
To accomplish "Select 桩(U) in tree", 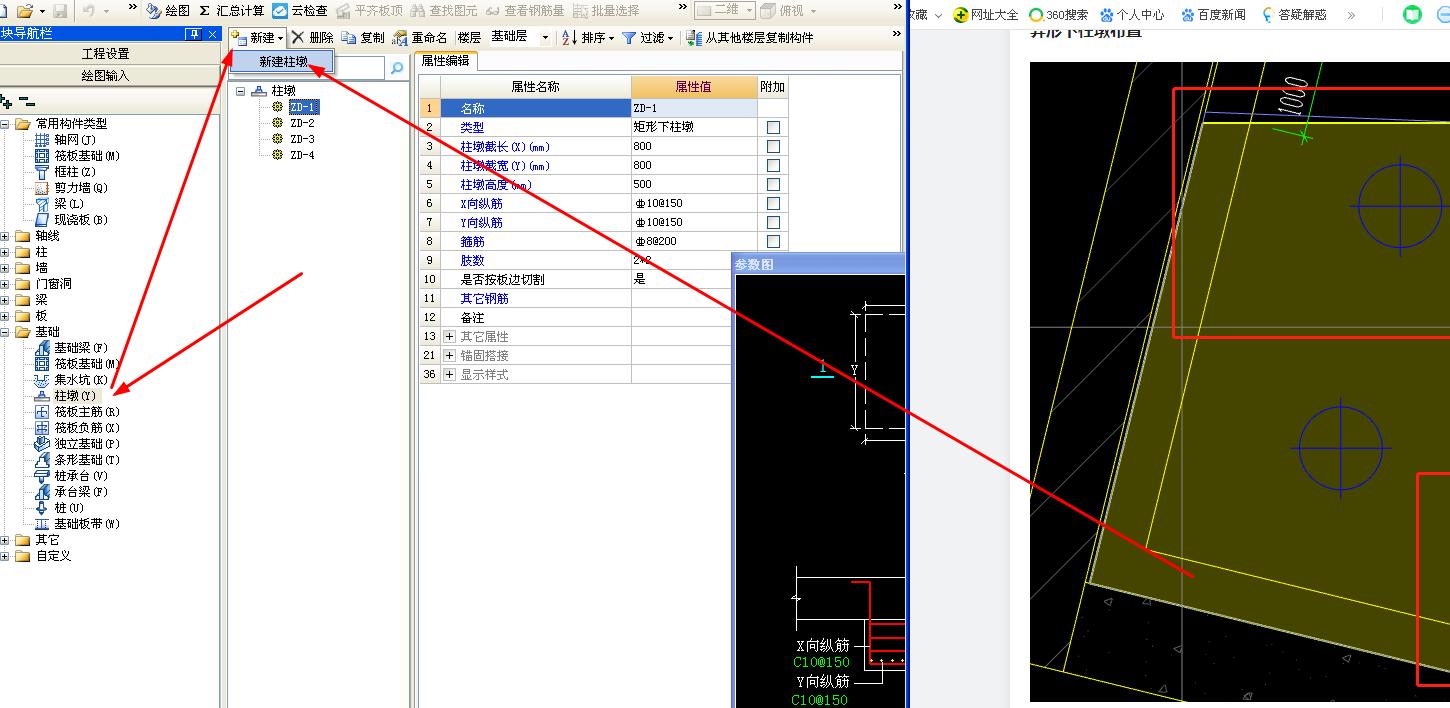I will (x=69, y=508).
